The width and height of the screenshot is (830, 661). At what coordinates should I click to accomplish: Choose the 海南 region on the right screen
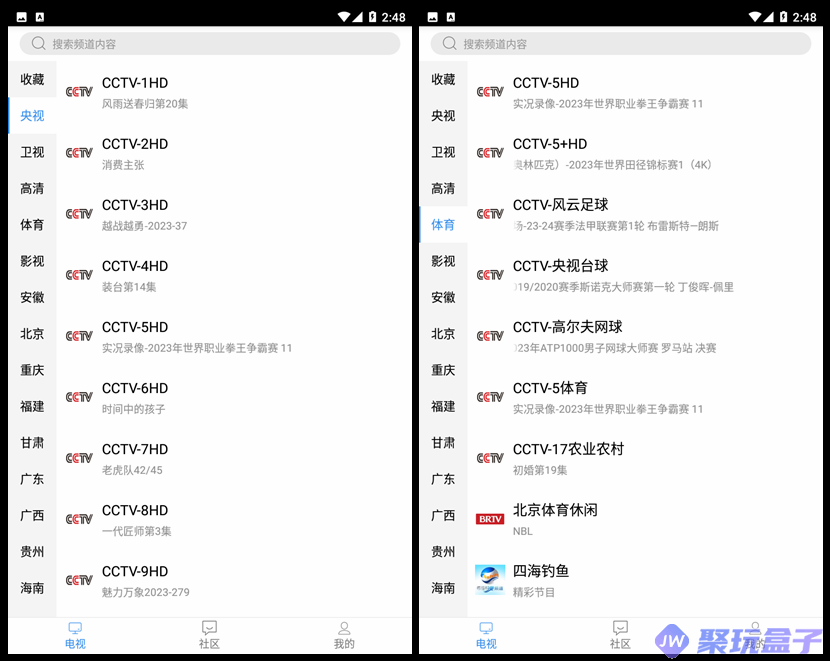[x=444, y=588]
